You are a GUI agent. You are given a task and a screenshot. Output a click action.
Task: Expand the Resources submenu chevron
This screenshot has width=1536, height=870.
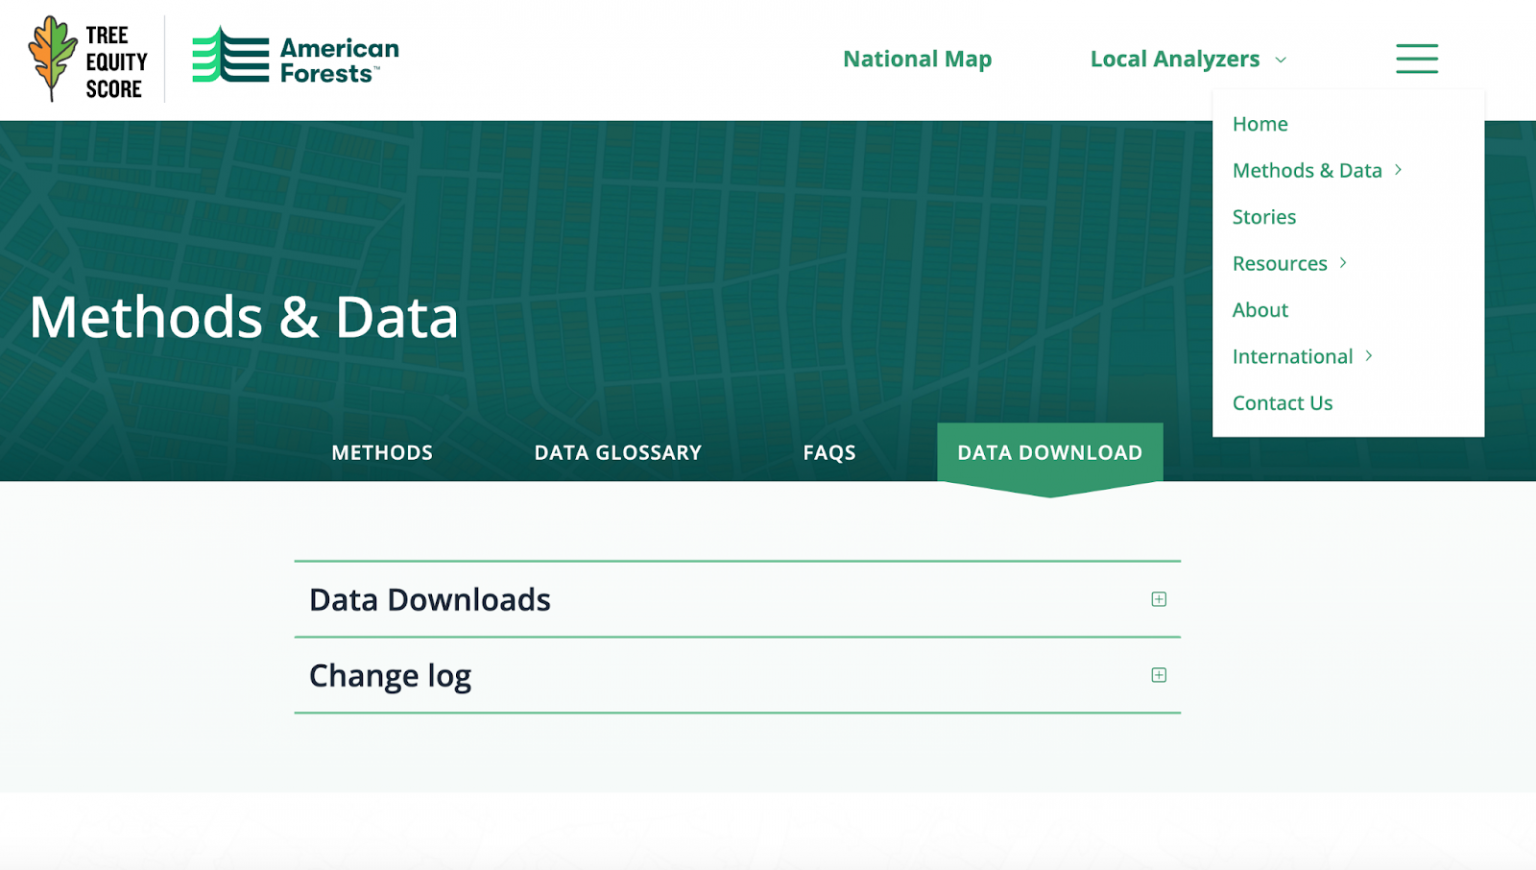tap(1341, 263)
